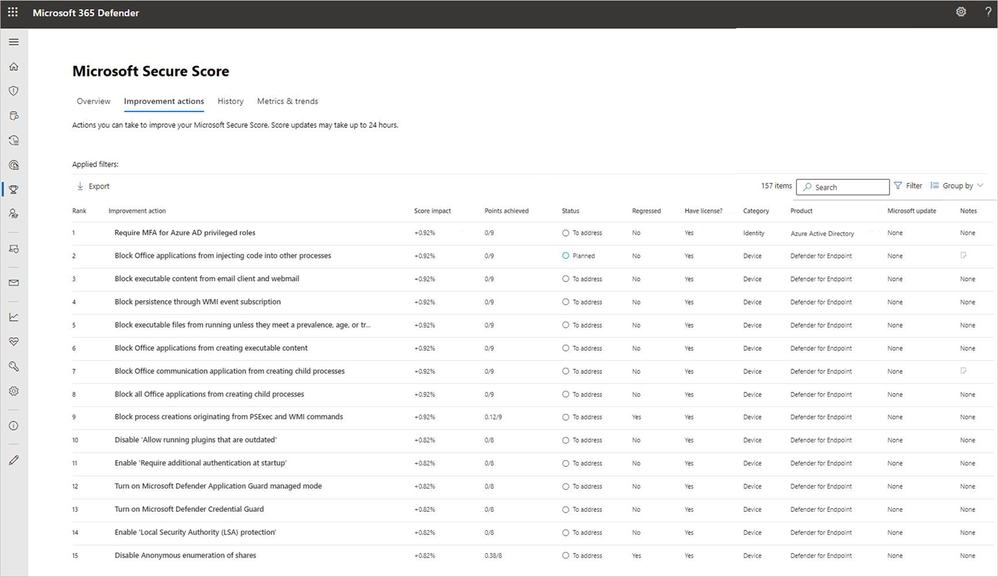Select status circle for Block Office creating executable content row
998x577 pixels.
point(565,348)
